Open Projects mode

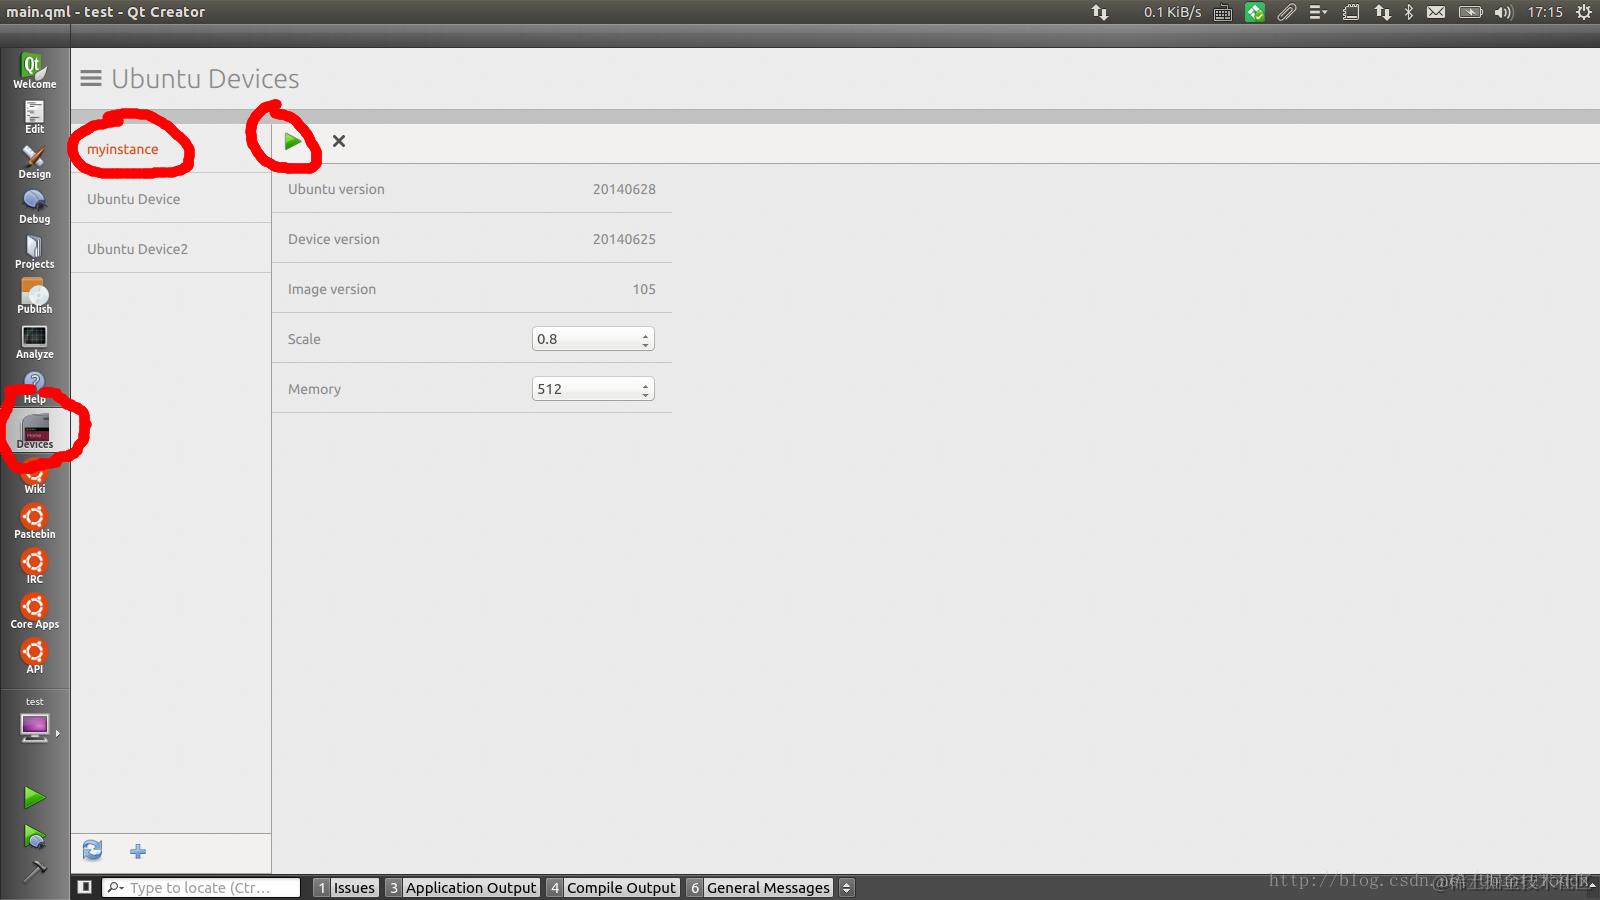click(34, 252)
